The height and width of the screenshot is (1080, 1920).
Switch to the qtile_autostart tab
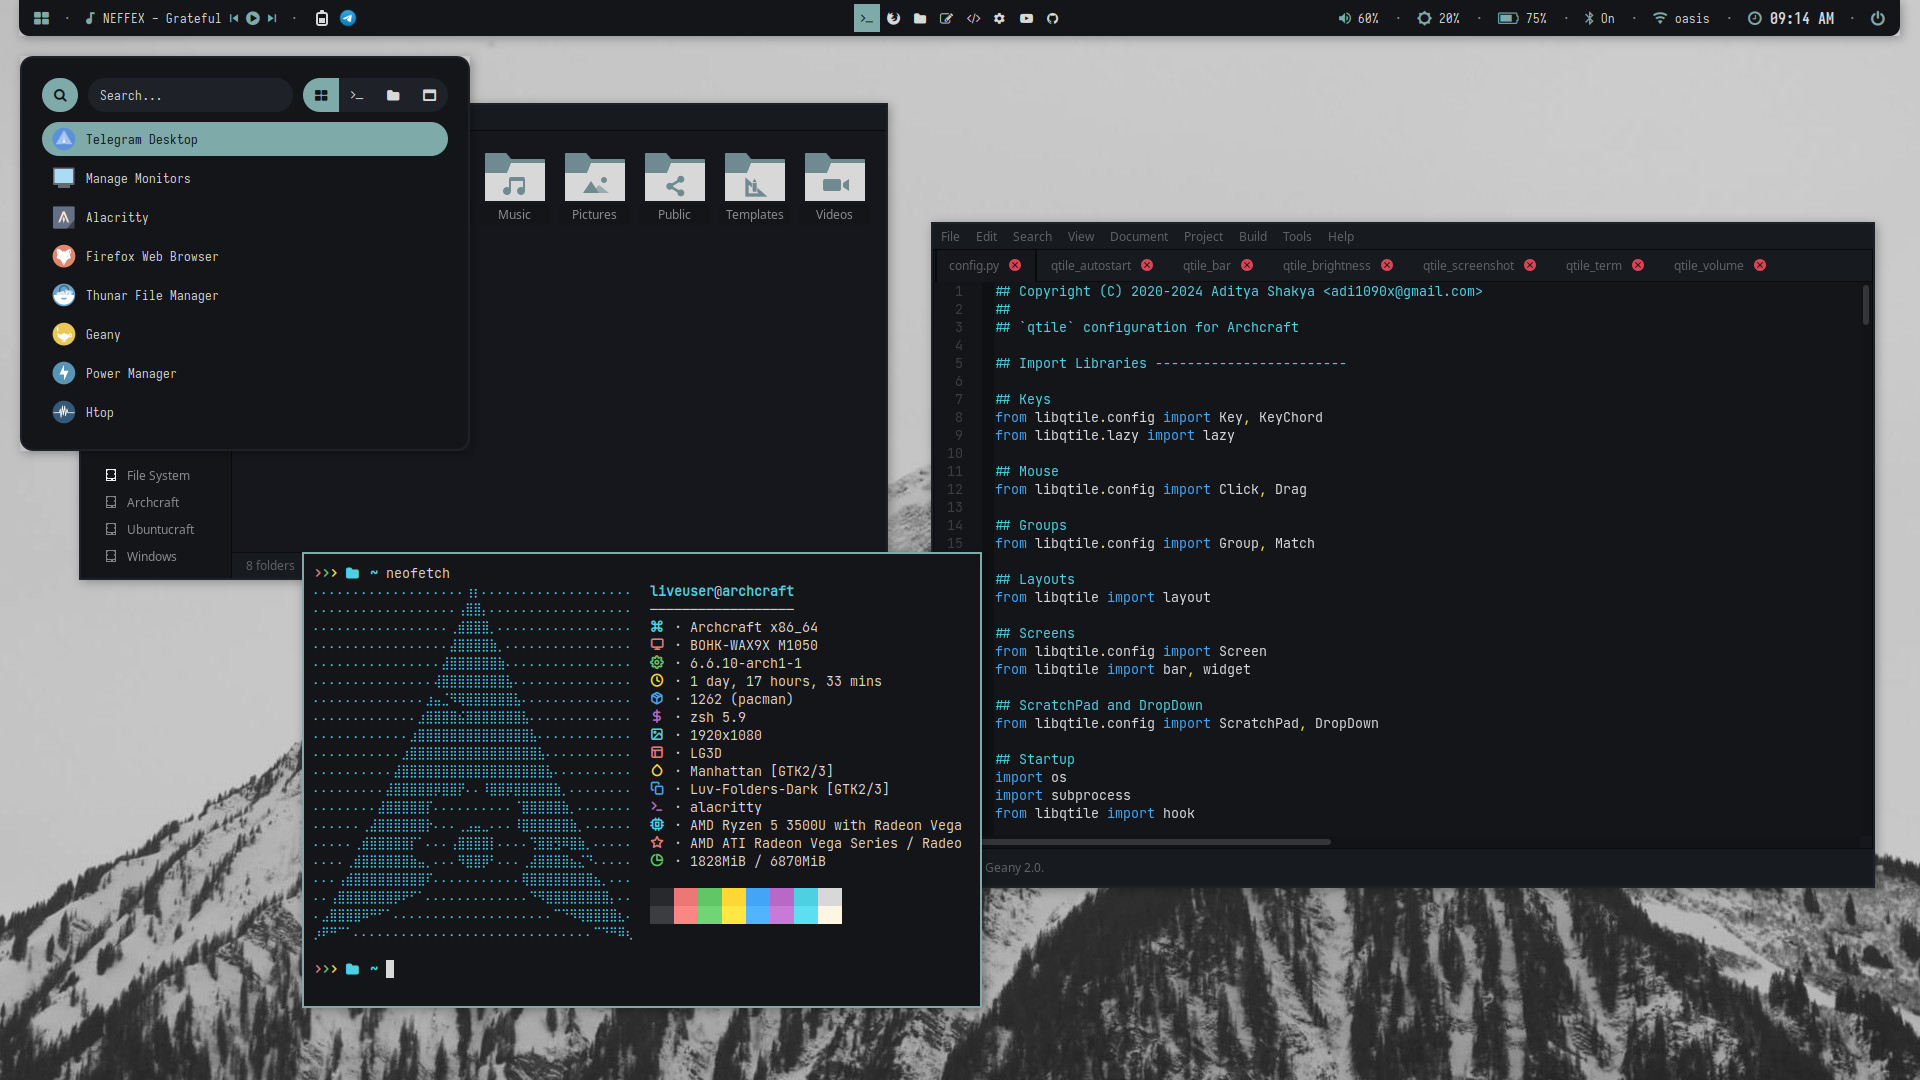tap(1090, 266)
